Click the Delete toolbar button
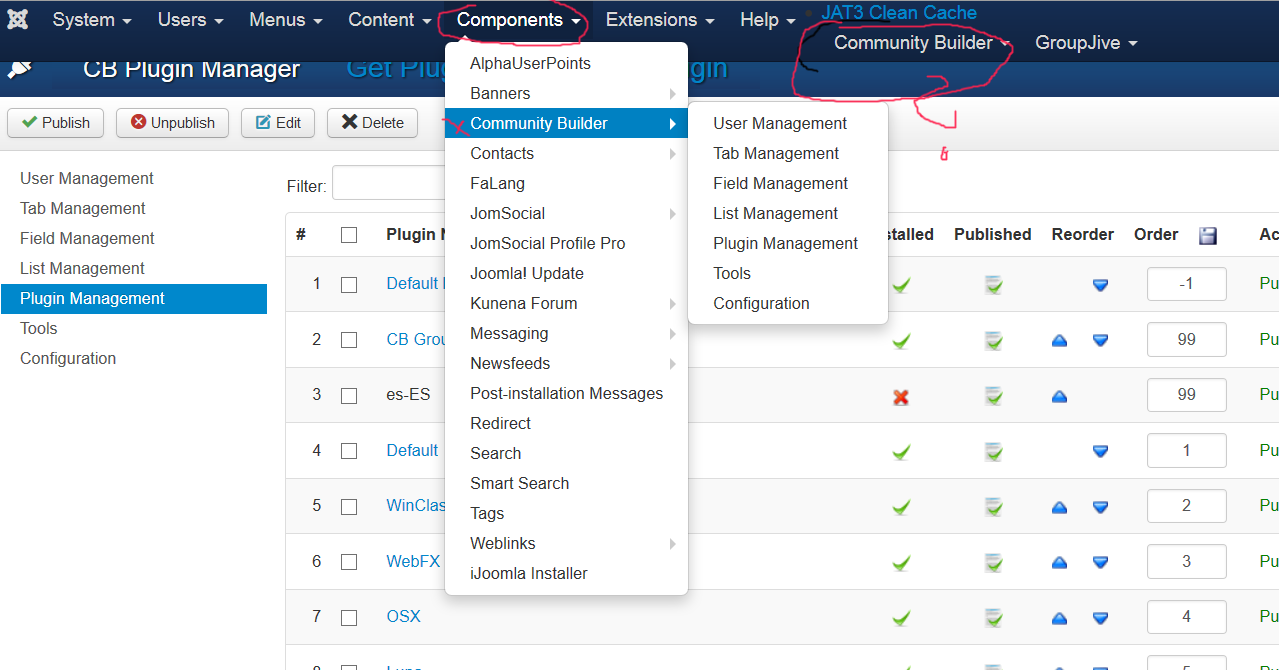The image size is (1279, 670). [x=373, y=123]
